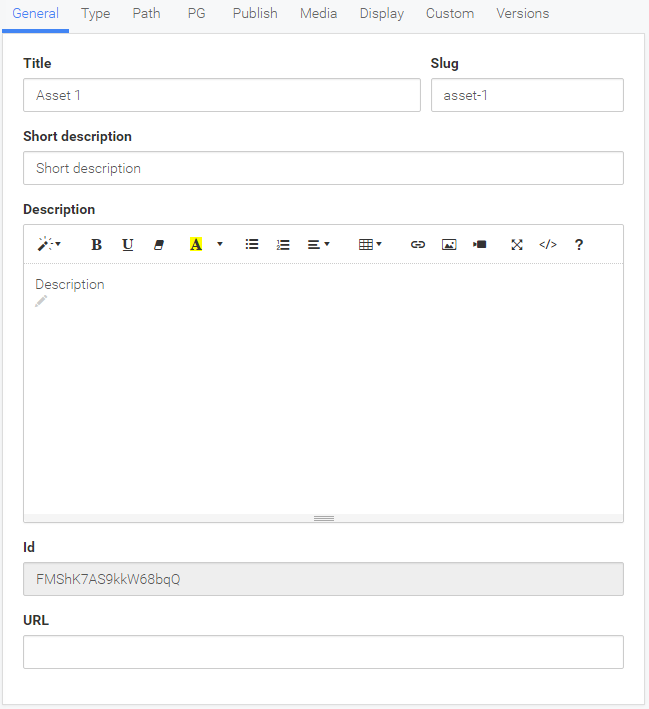Open the editor help question mark
The image size is (649, 709).
[x=579, y=245]
